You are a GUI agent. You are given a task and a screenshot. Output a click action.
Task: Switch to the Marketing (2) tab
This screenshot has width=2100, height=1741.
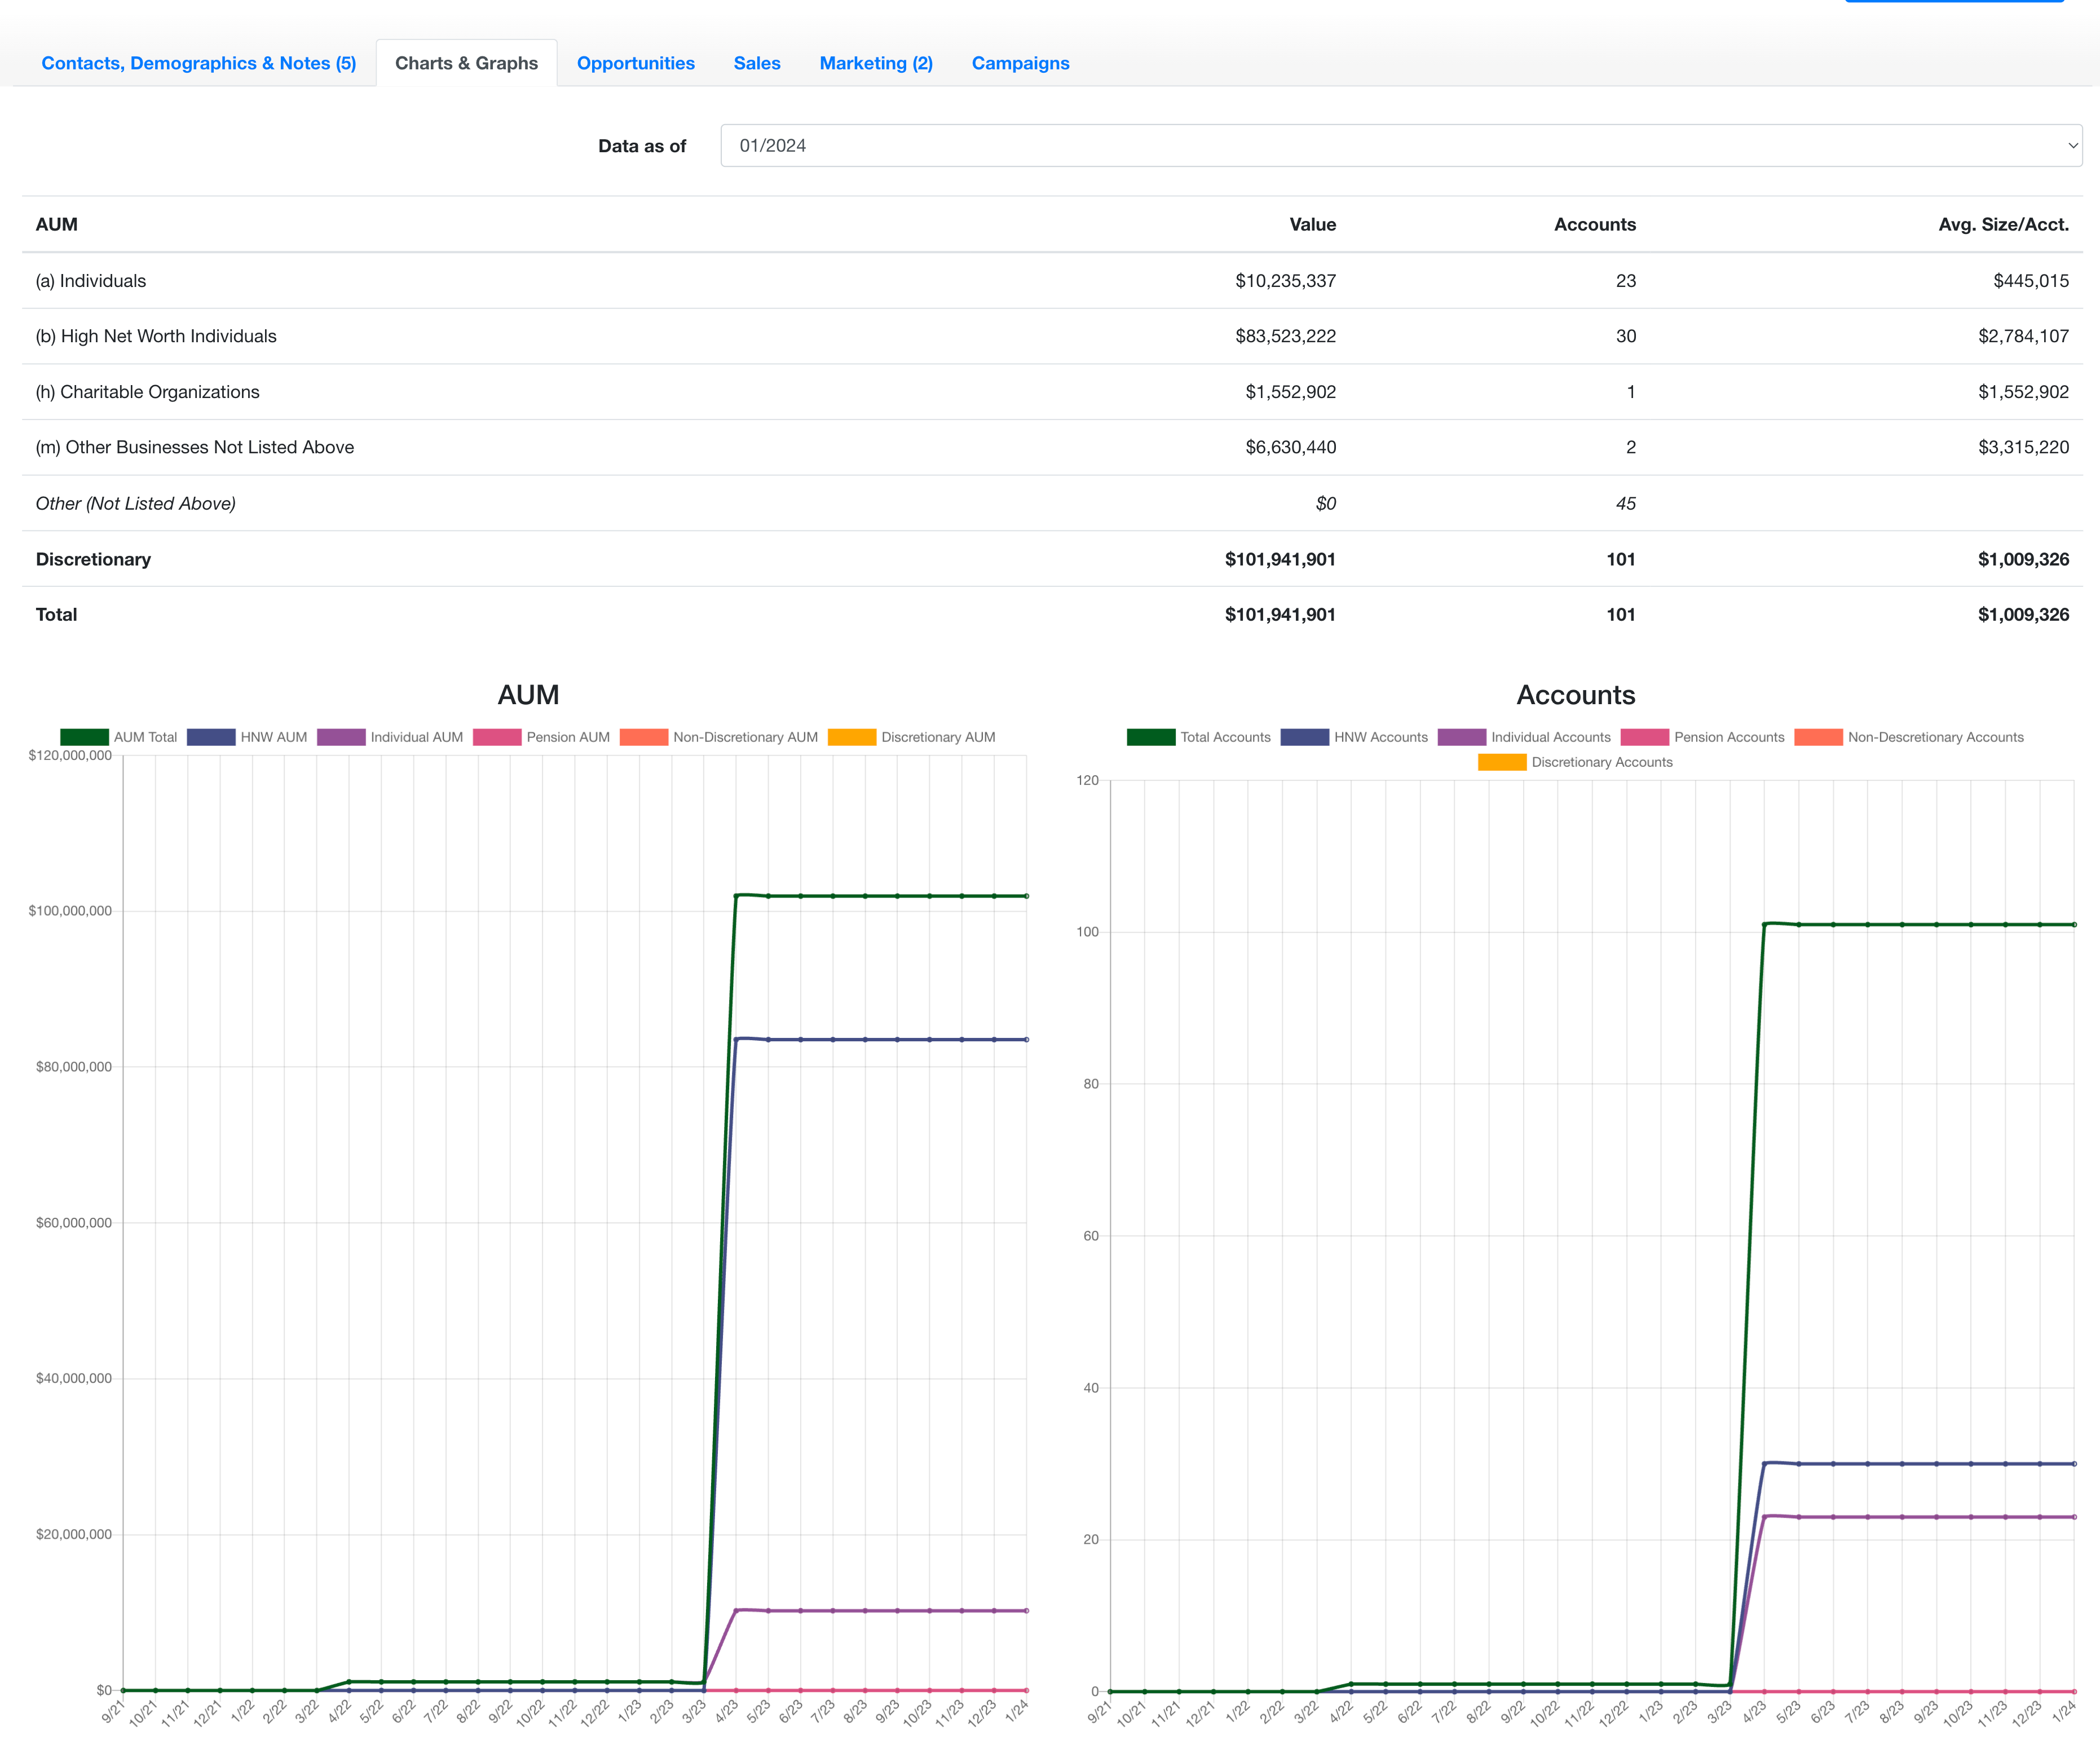pyautogui.click(x=876, y=62)
